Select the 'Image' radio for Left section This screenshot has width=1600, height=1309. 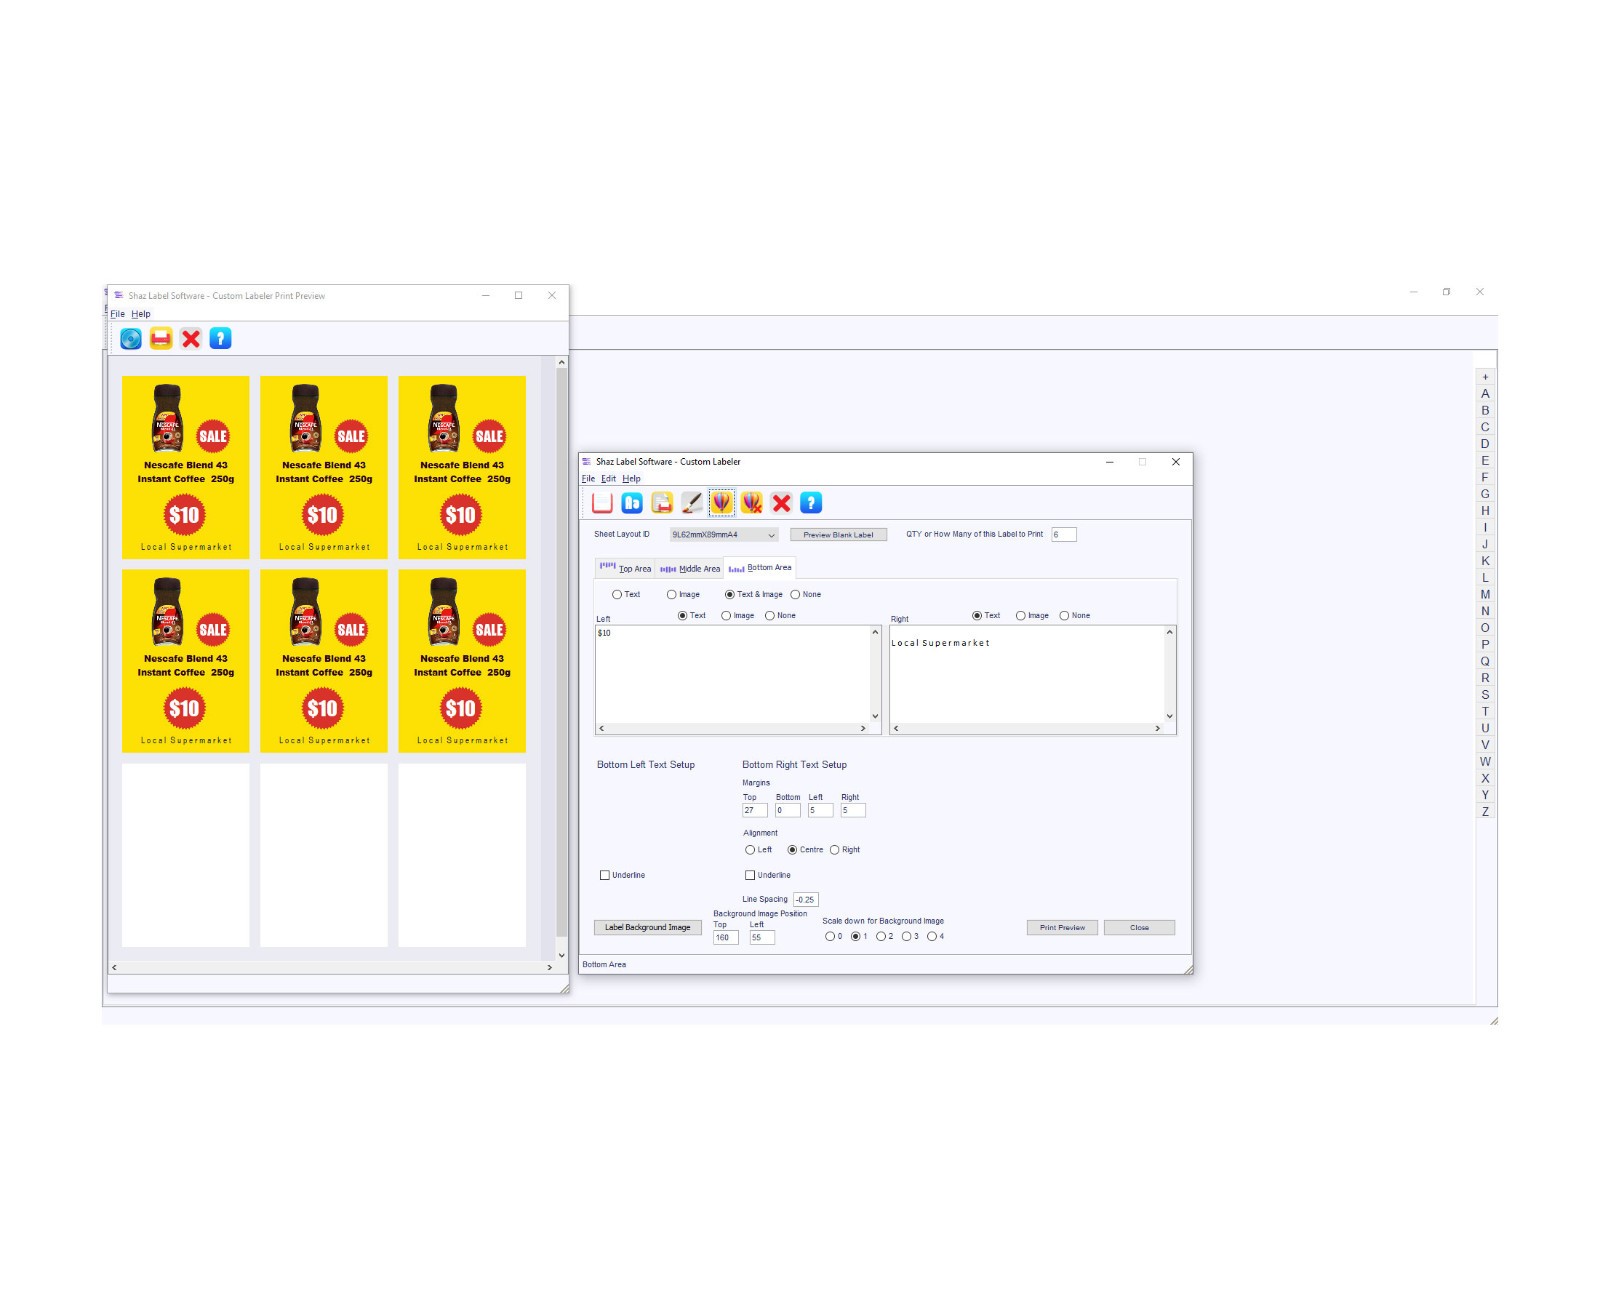pos(726,616)
